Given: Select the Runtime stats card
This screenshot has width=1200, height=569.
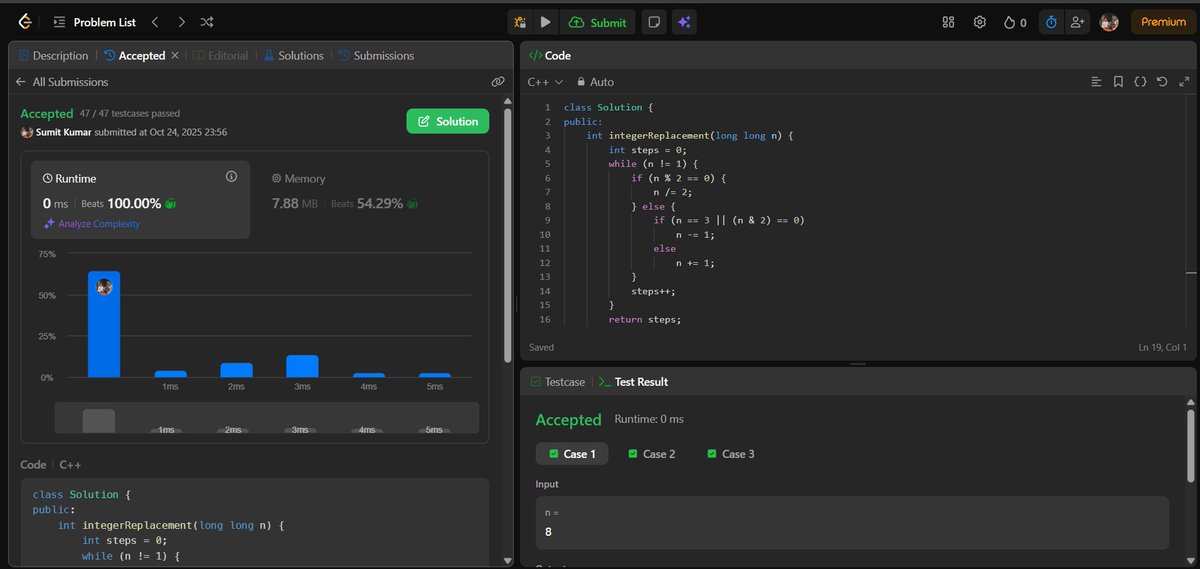Looking at the screenshot, I should tap(140, 199).
